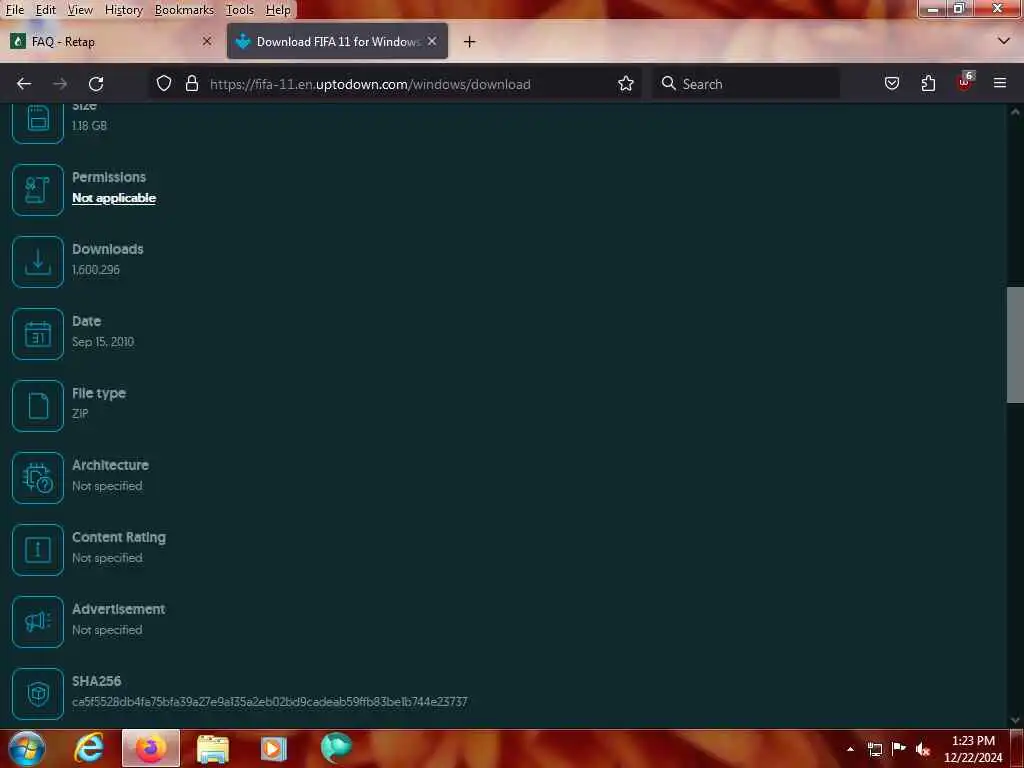Click the Date calendar icon
1024x768 pixels.
coord(38,334)
